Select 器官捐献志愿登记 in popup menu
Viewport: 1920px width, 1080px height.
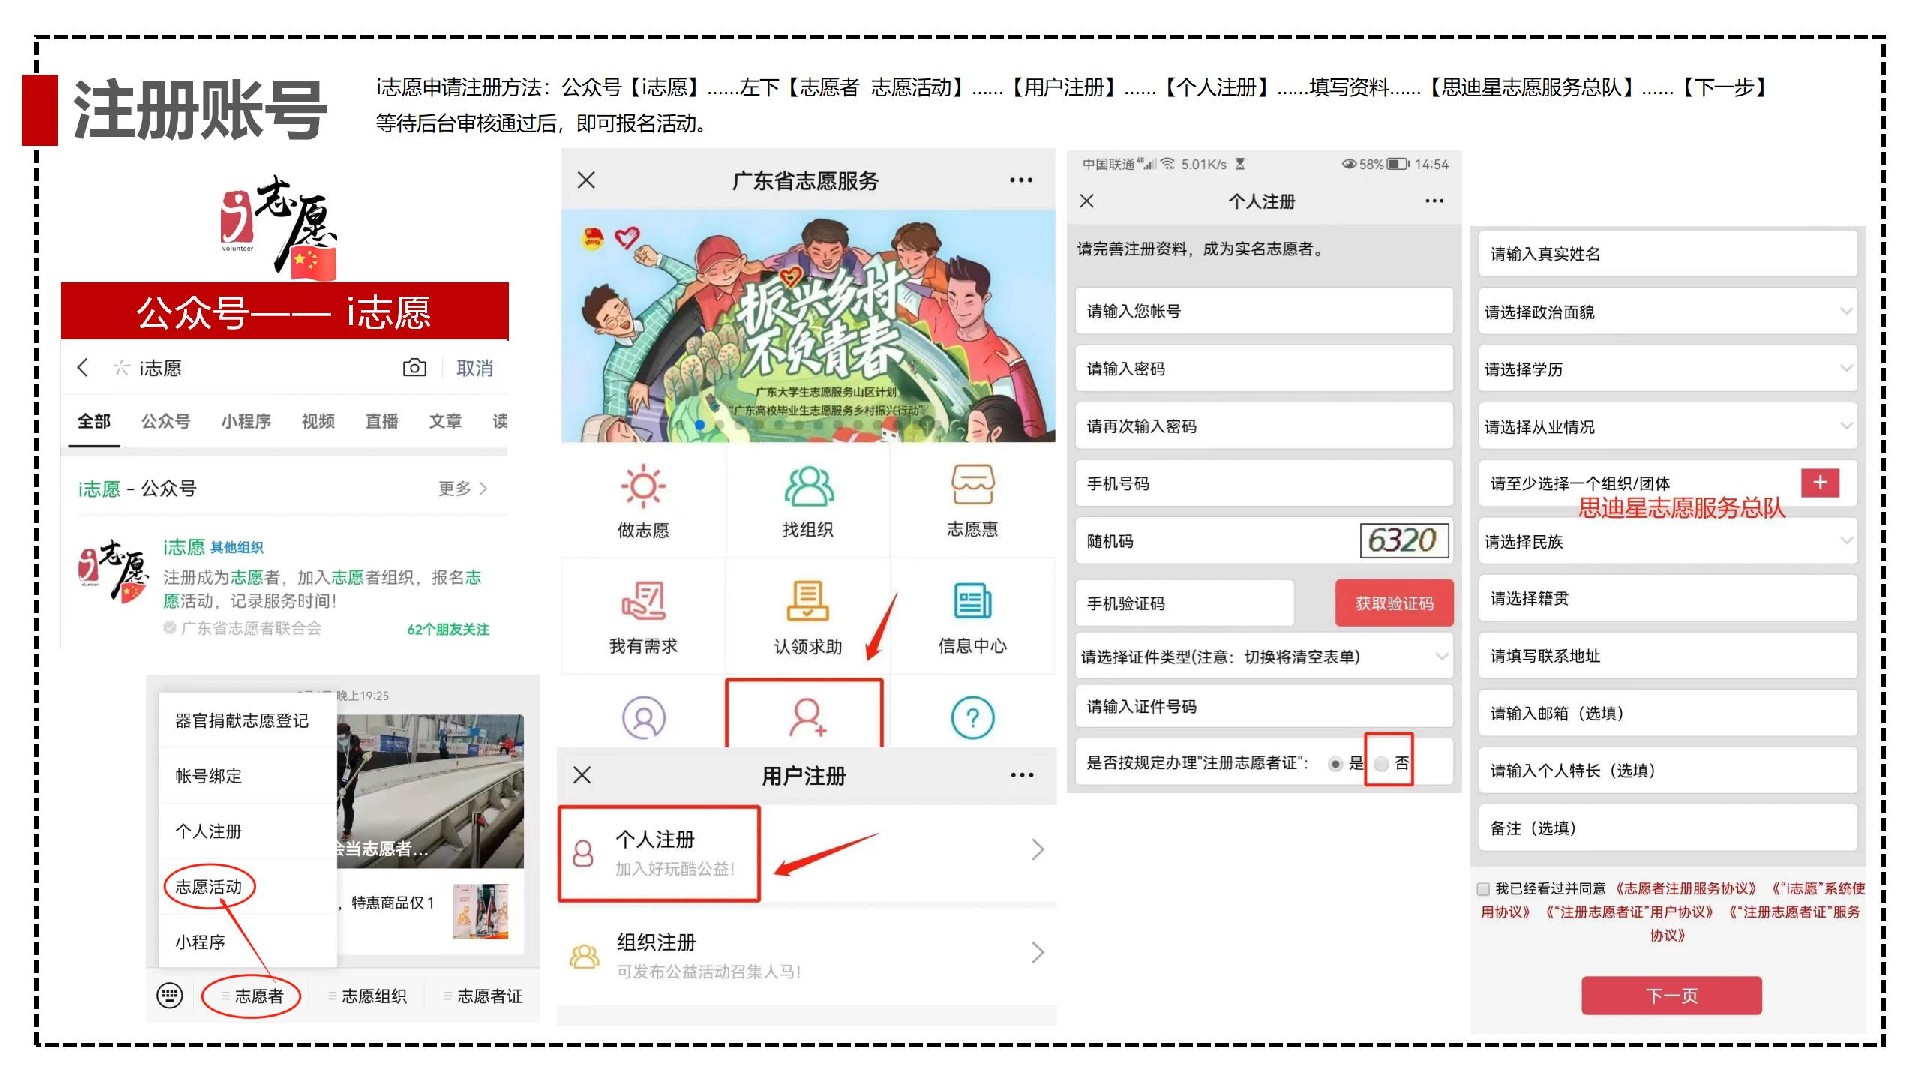pos(242,721)
